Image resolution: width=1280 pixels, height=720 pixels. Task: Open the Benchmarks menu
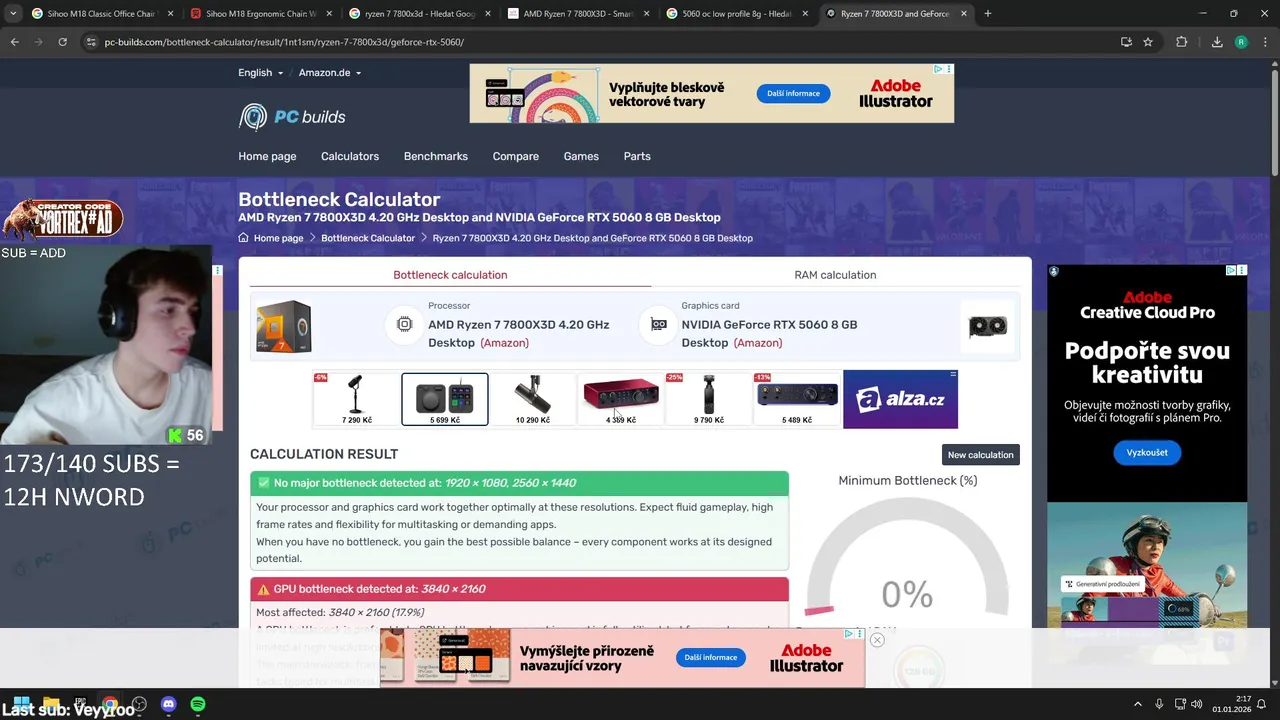(436, 156)
